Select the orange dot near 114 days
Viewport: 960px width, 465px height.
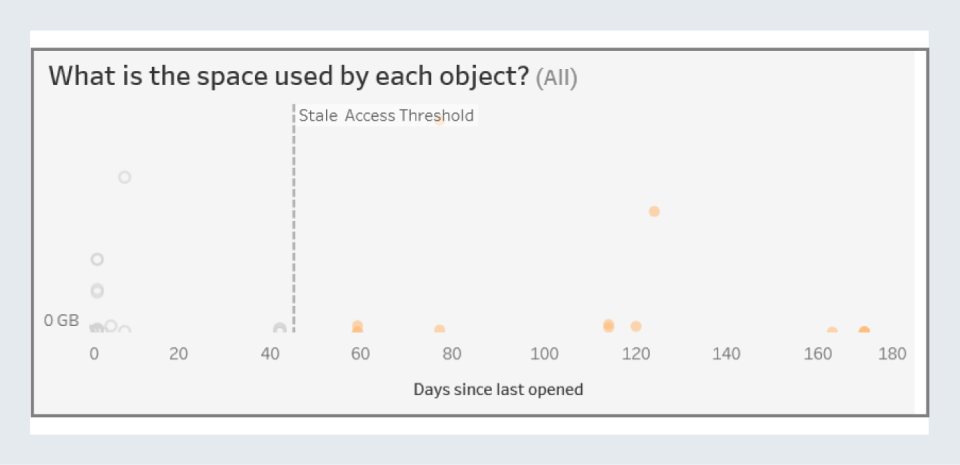point(608,325)
